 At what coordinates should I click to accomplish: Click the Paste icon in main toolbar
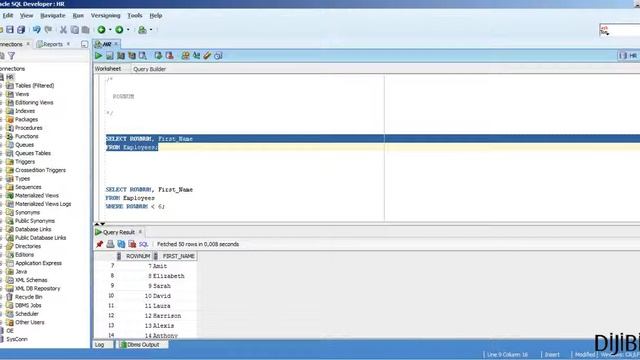pos(85,29)
